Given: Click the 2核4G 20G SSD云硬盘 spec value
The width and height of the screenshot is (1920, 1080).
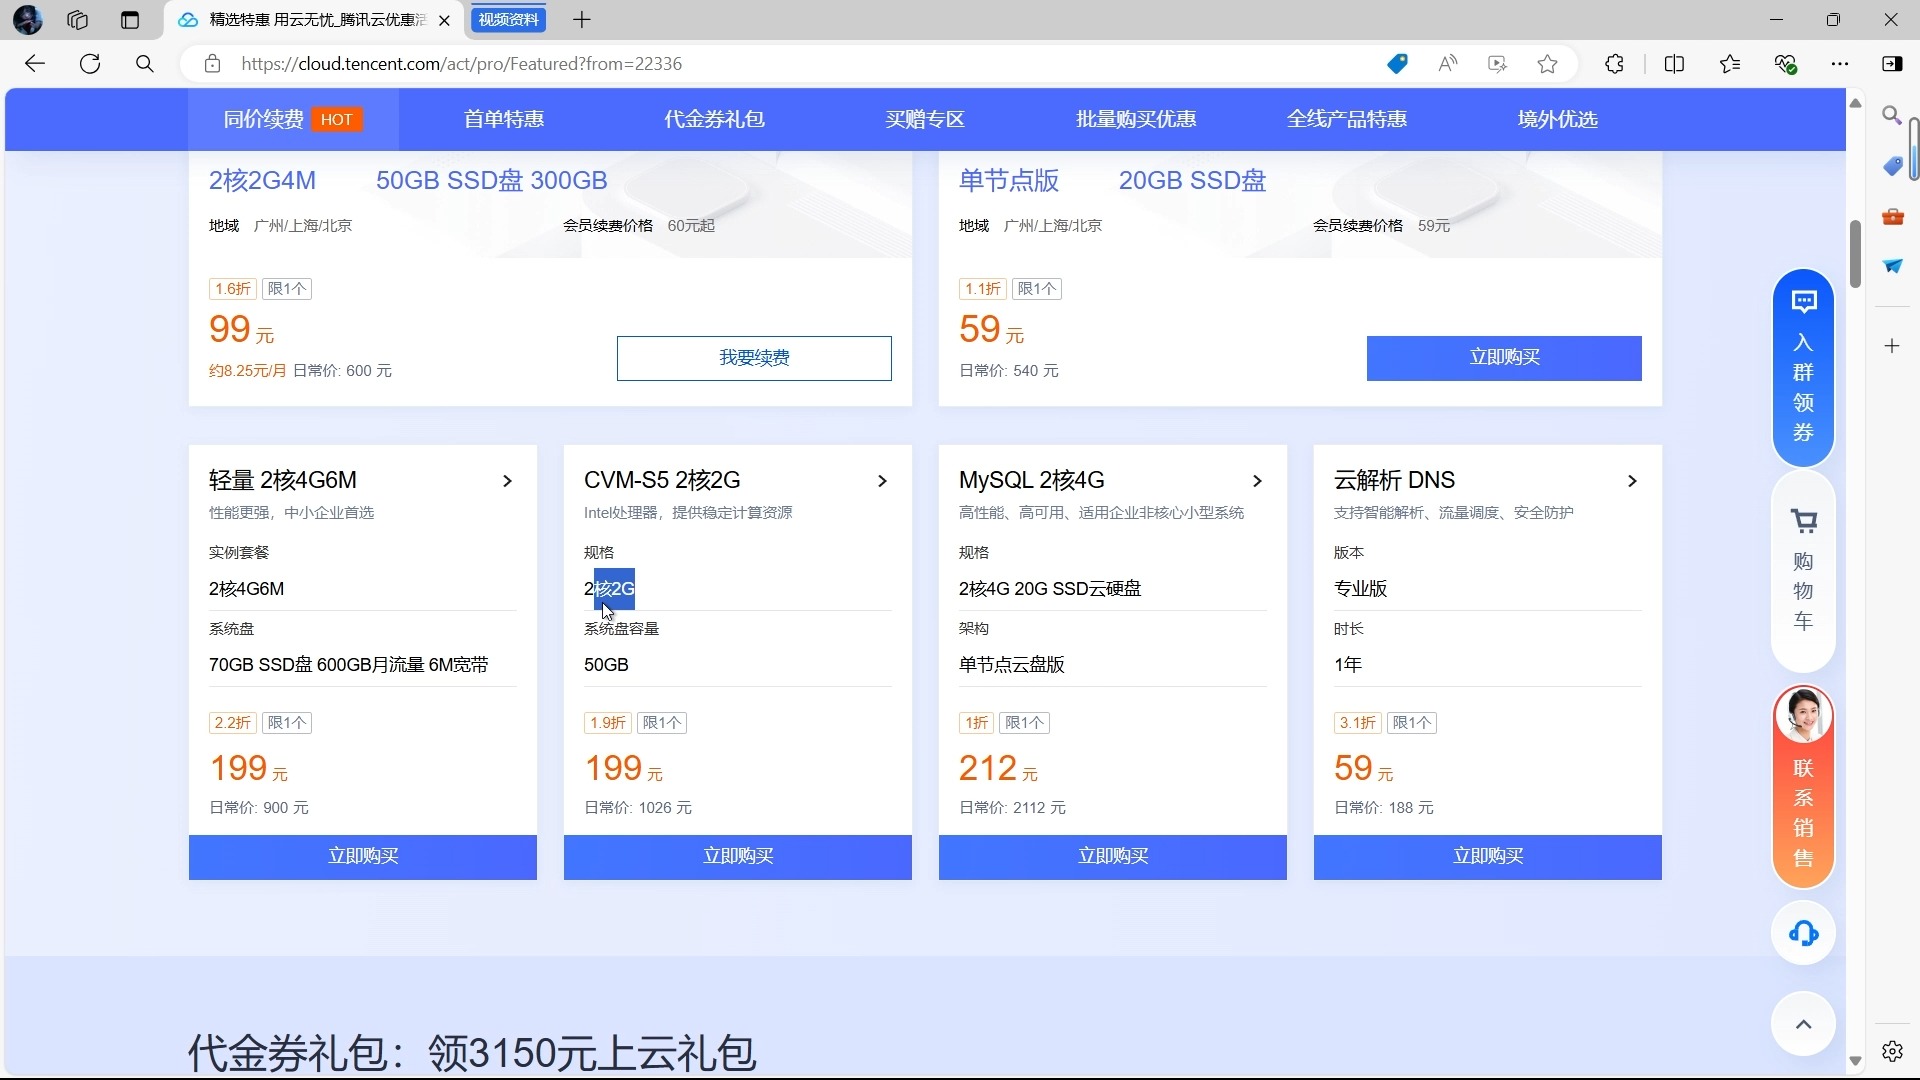Looking at the screenshot, I should (1050, 589).
